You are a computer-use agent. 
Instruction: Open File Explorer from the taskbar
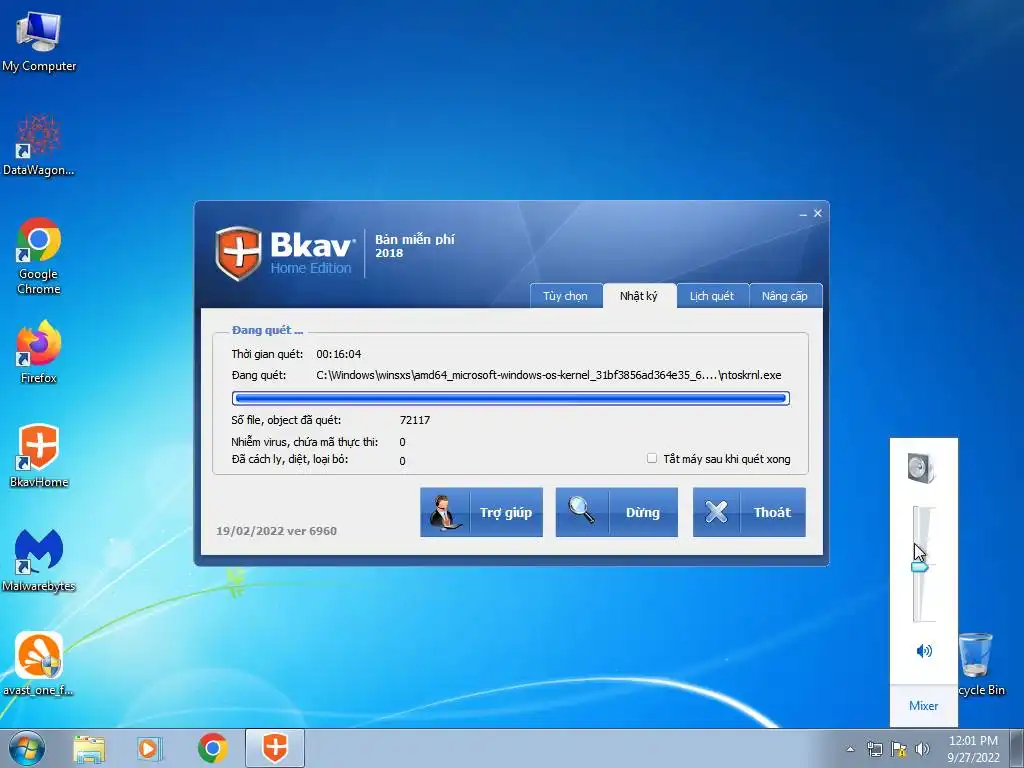89,749
